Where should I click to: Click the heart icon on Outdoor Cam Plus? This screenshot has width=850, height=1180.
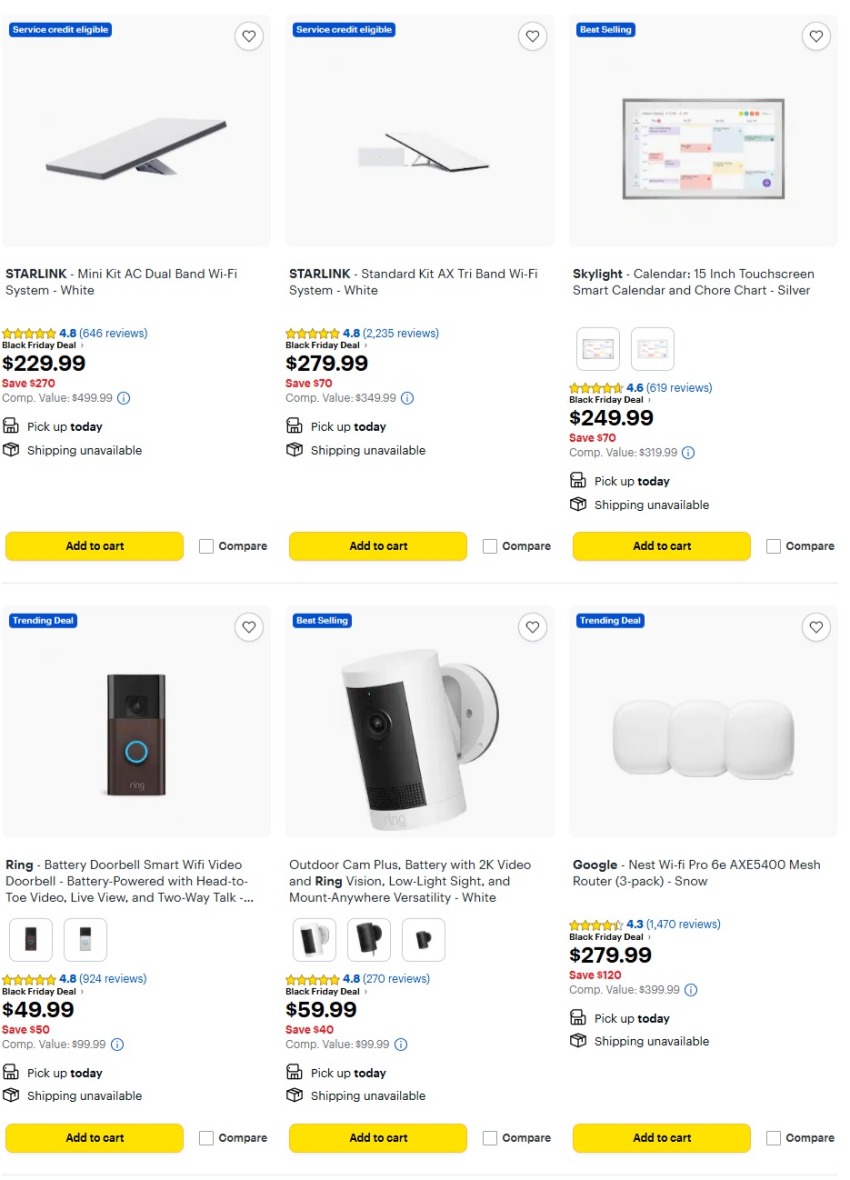pyautogui.click(x=531, y=627)
